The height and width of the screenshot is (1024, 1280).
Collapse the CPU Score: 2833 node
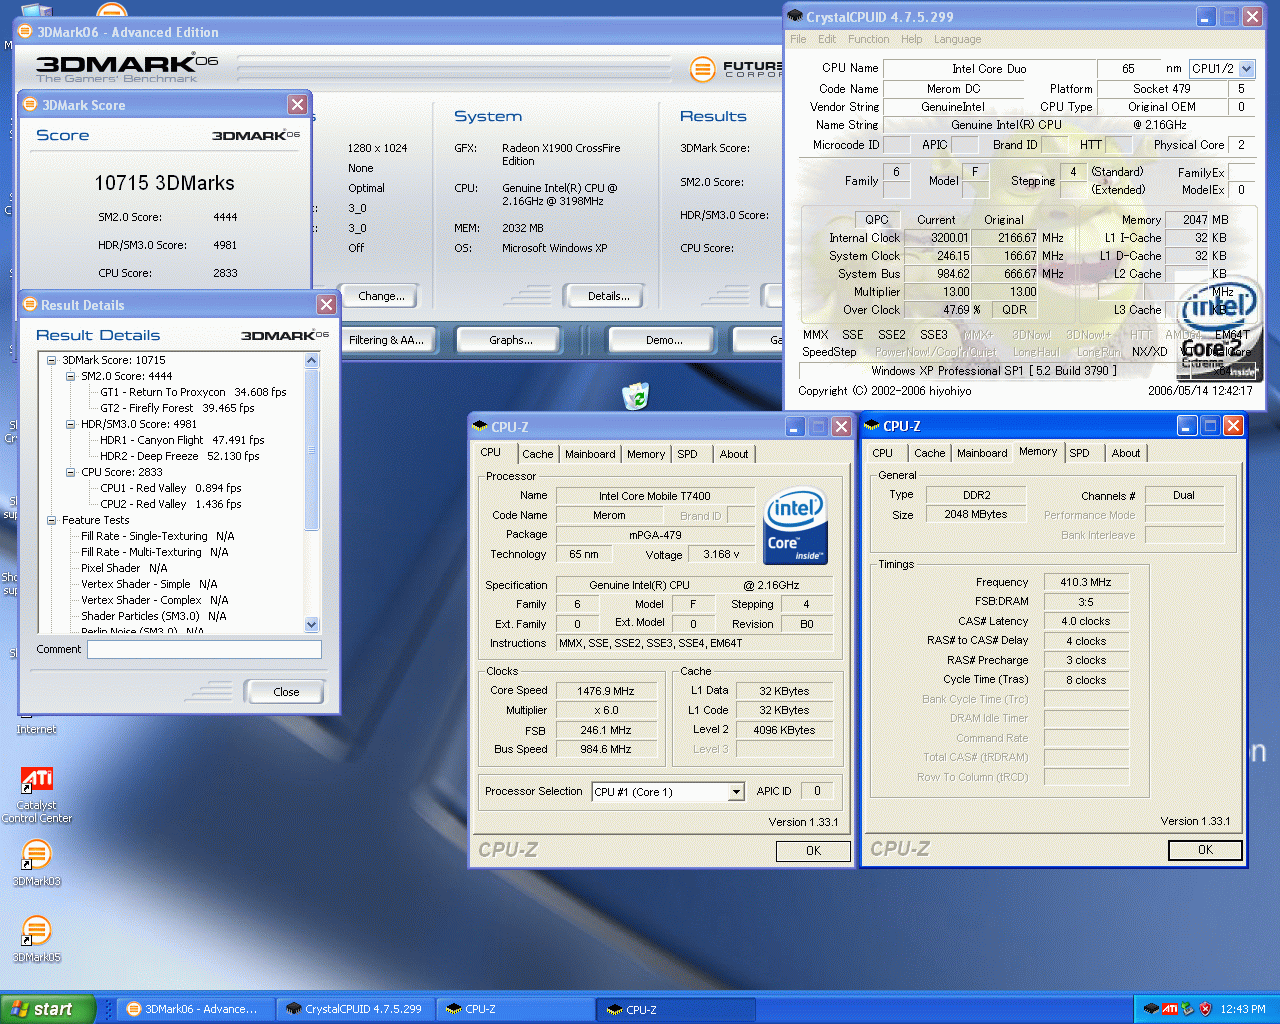tap(71, 472)
